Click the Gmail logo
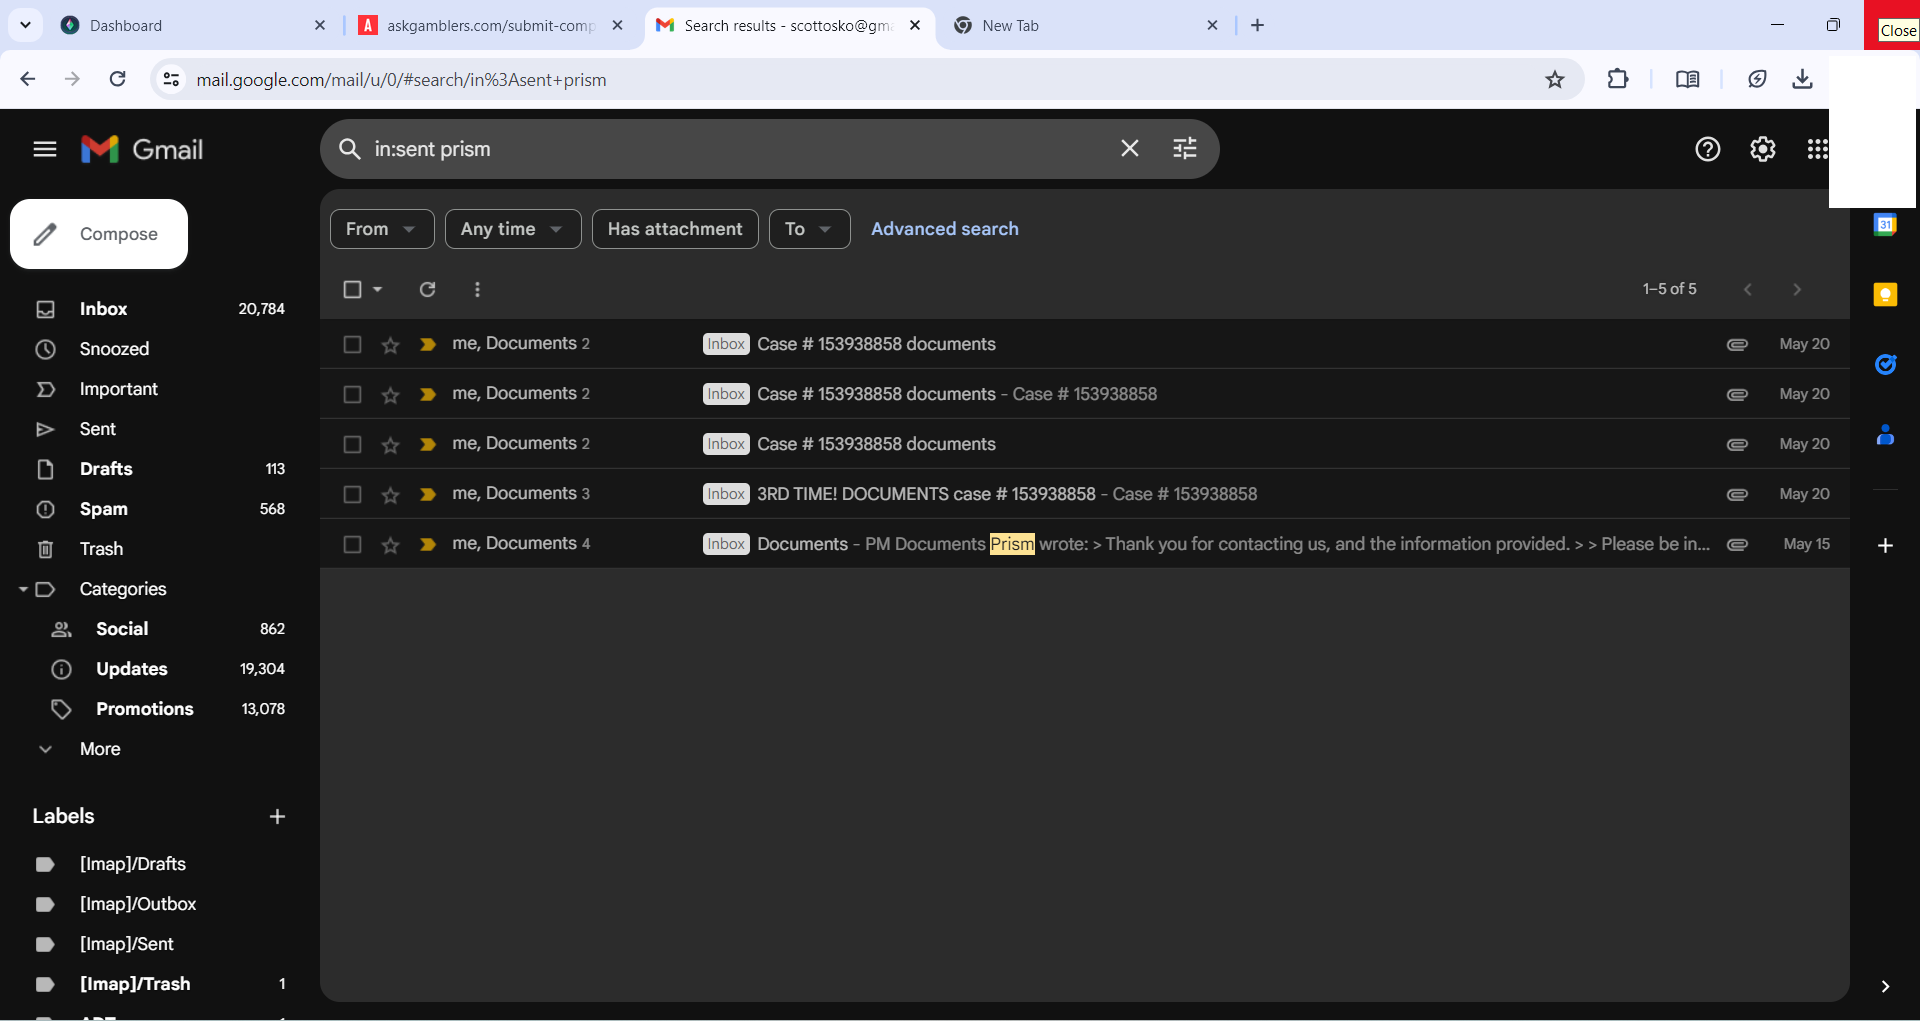 [142, 149]
